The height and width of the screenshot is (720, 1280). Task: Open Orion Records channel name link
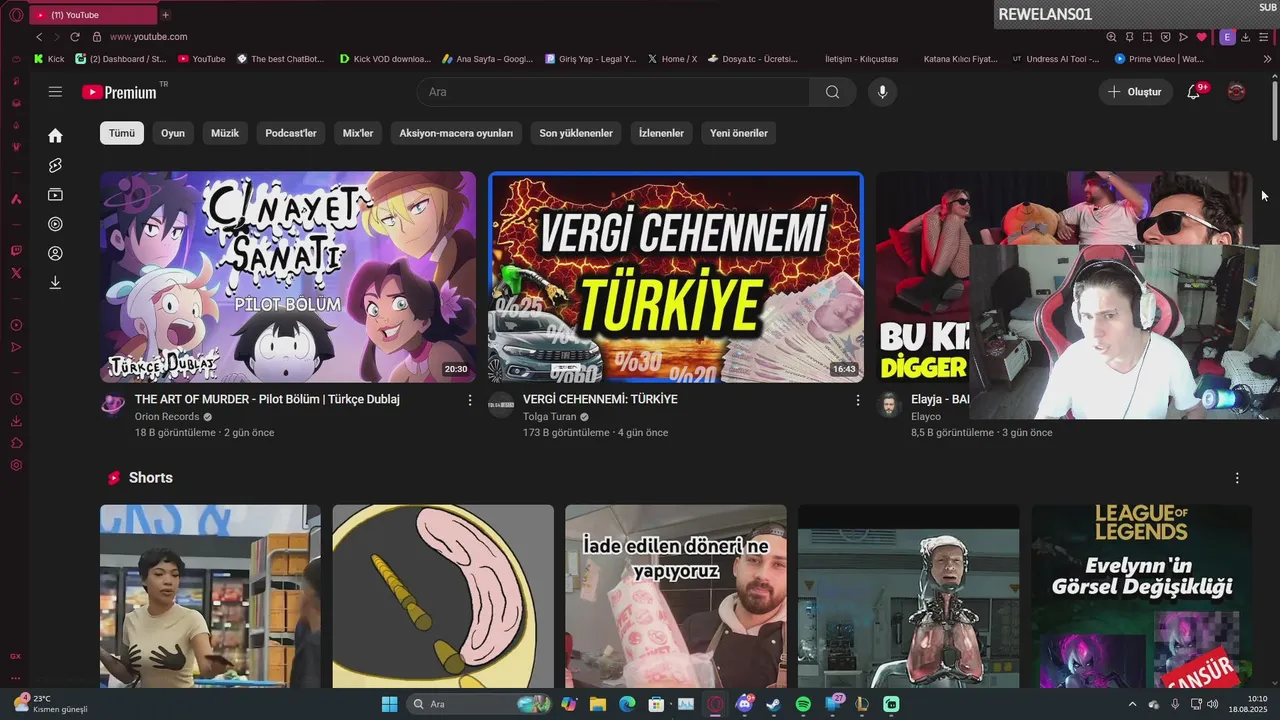click(x=167, y=417)
